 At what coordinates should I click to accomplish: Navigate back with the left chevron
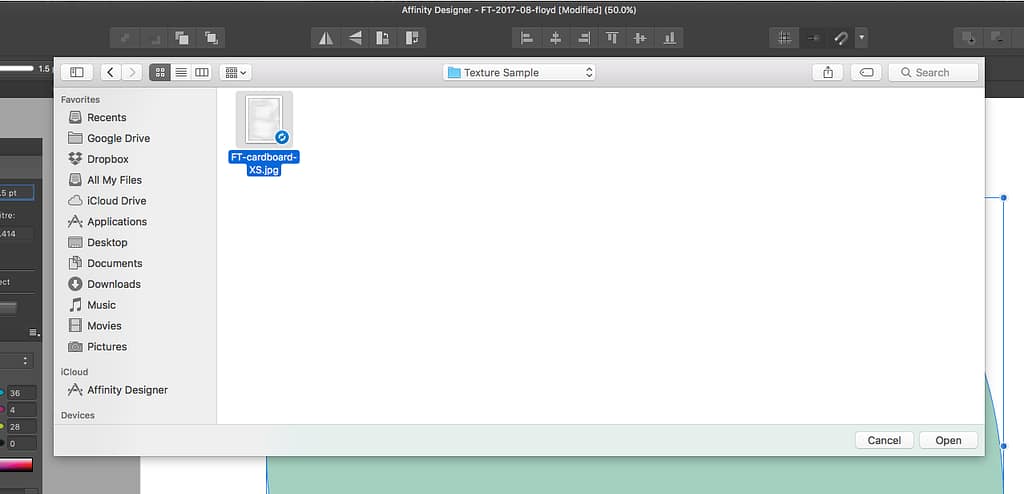[111, 73]
